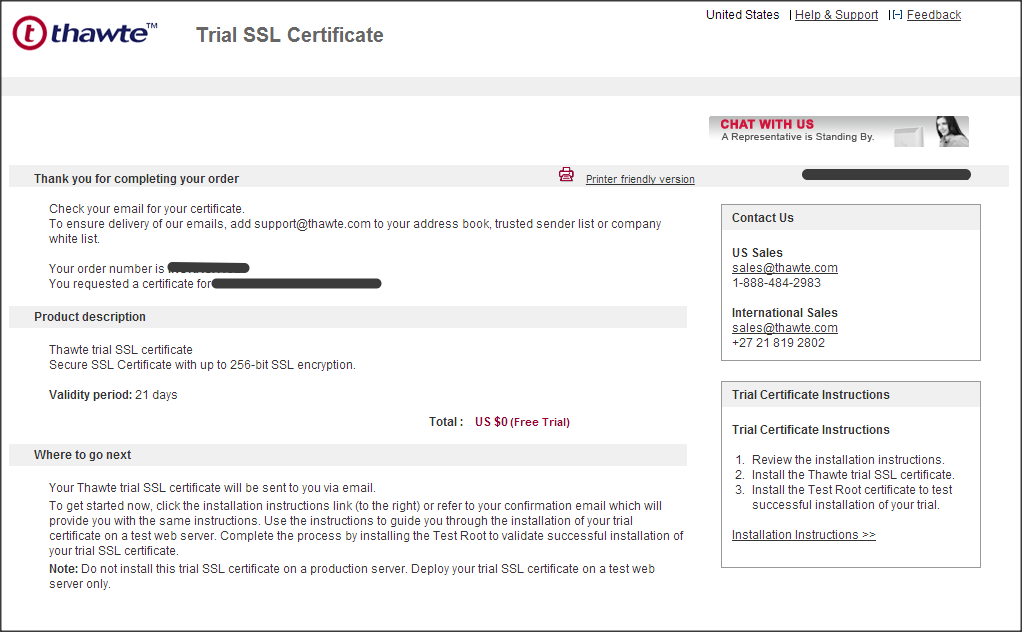Viewport: 1022px width, 632px height.
Task: Click 'You requested a certificate for' line
Action: [215, 283]
